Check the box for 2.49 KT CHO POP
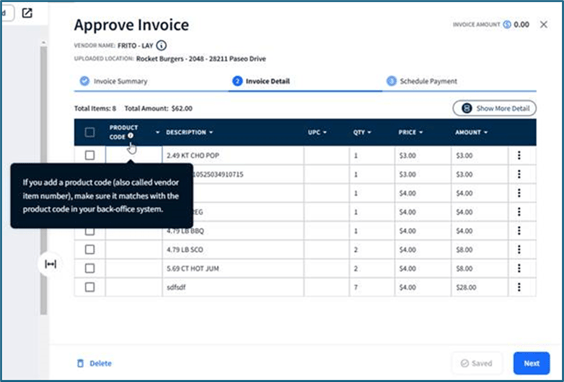This screenshot has width=564, height=382. point(90,155)
